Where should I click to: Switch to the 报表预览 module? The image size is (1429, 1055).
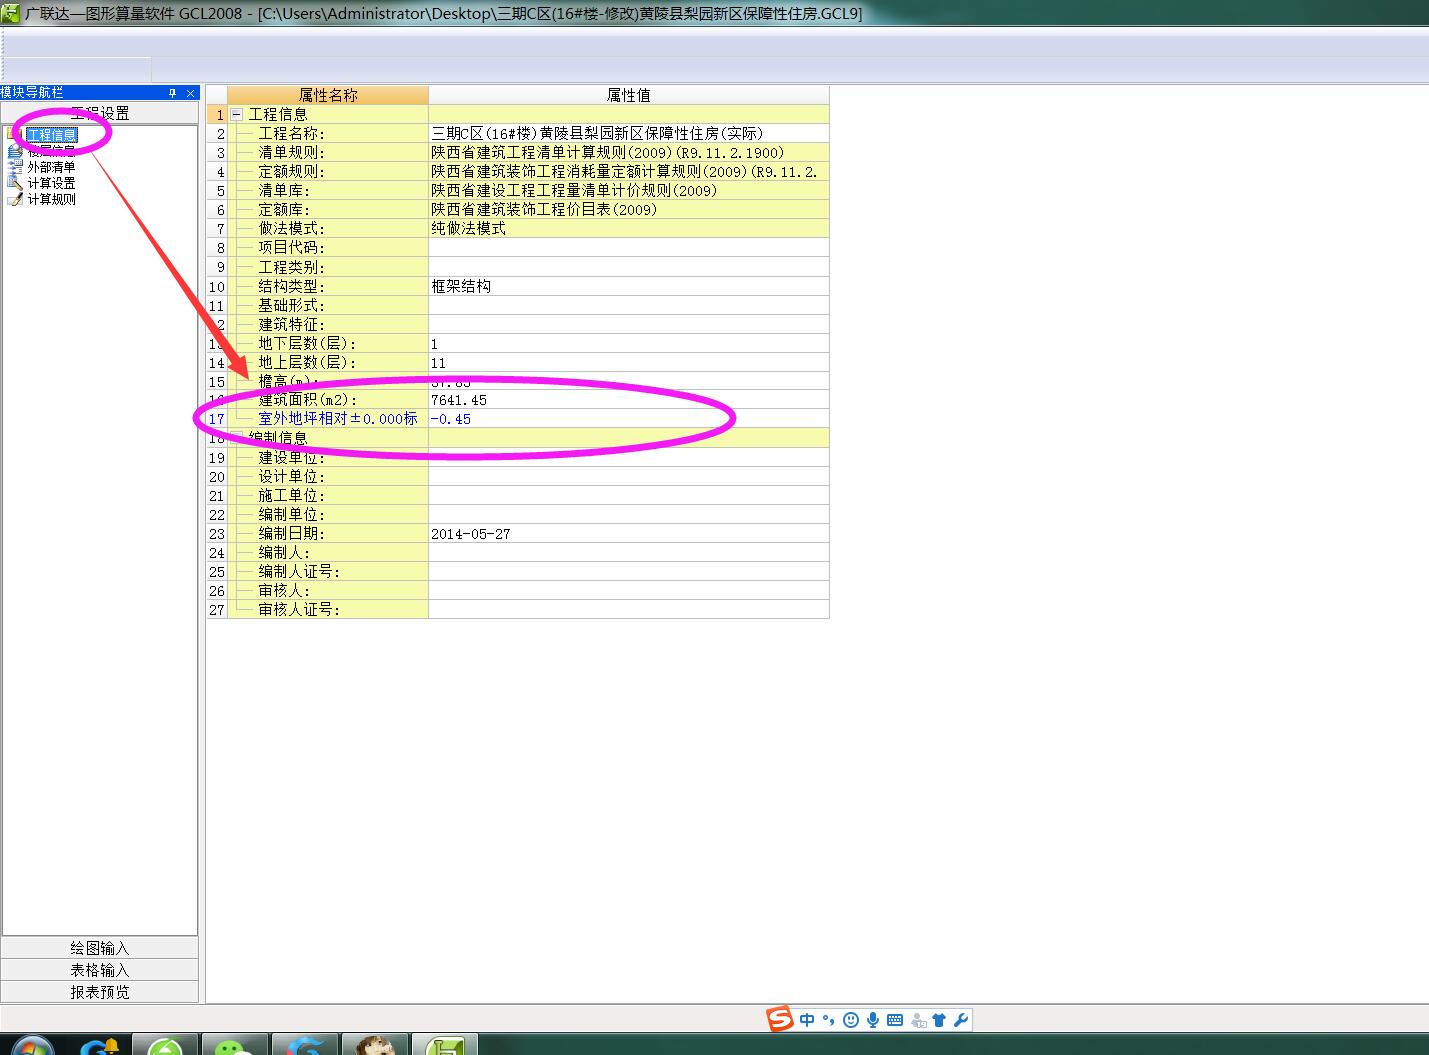click(100, 992)
